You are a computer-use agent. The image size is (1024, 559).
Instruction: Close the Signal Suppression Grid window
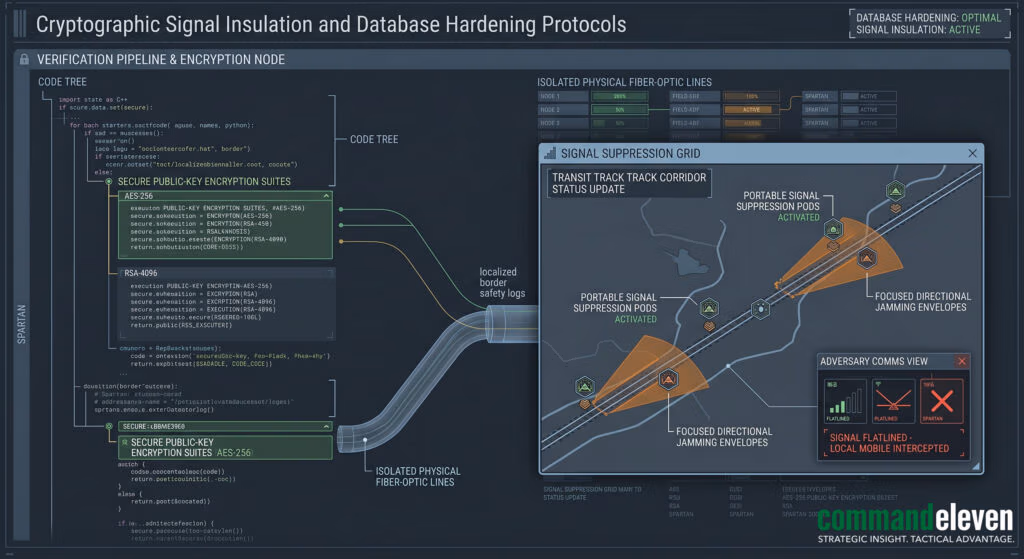[x=972, y=153]
